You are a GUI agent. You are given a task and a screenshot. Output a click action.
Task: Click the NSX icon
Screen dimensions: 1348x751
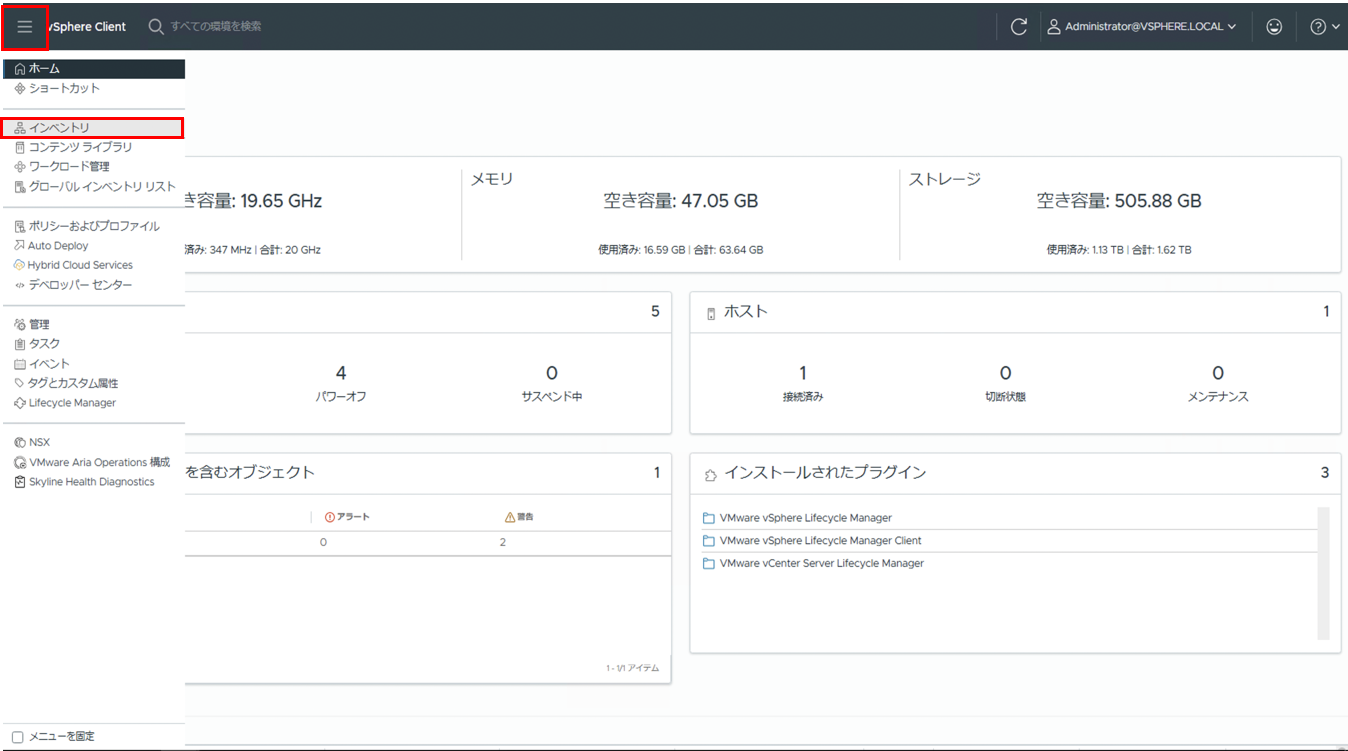click(x=20, y=442)
